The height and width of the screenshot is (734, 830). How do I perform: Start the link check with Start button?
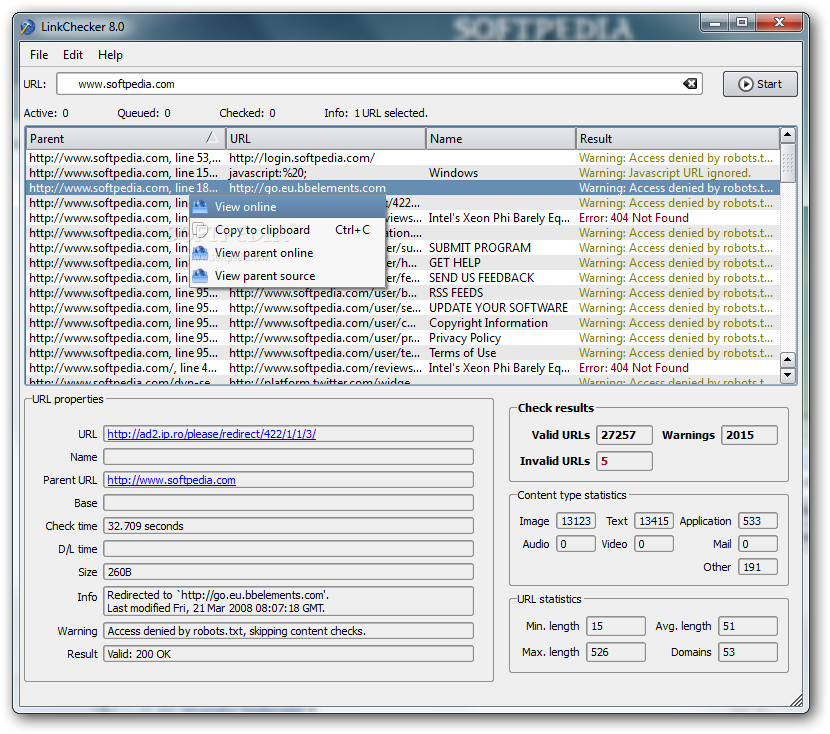pos(760,84)
